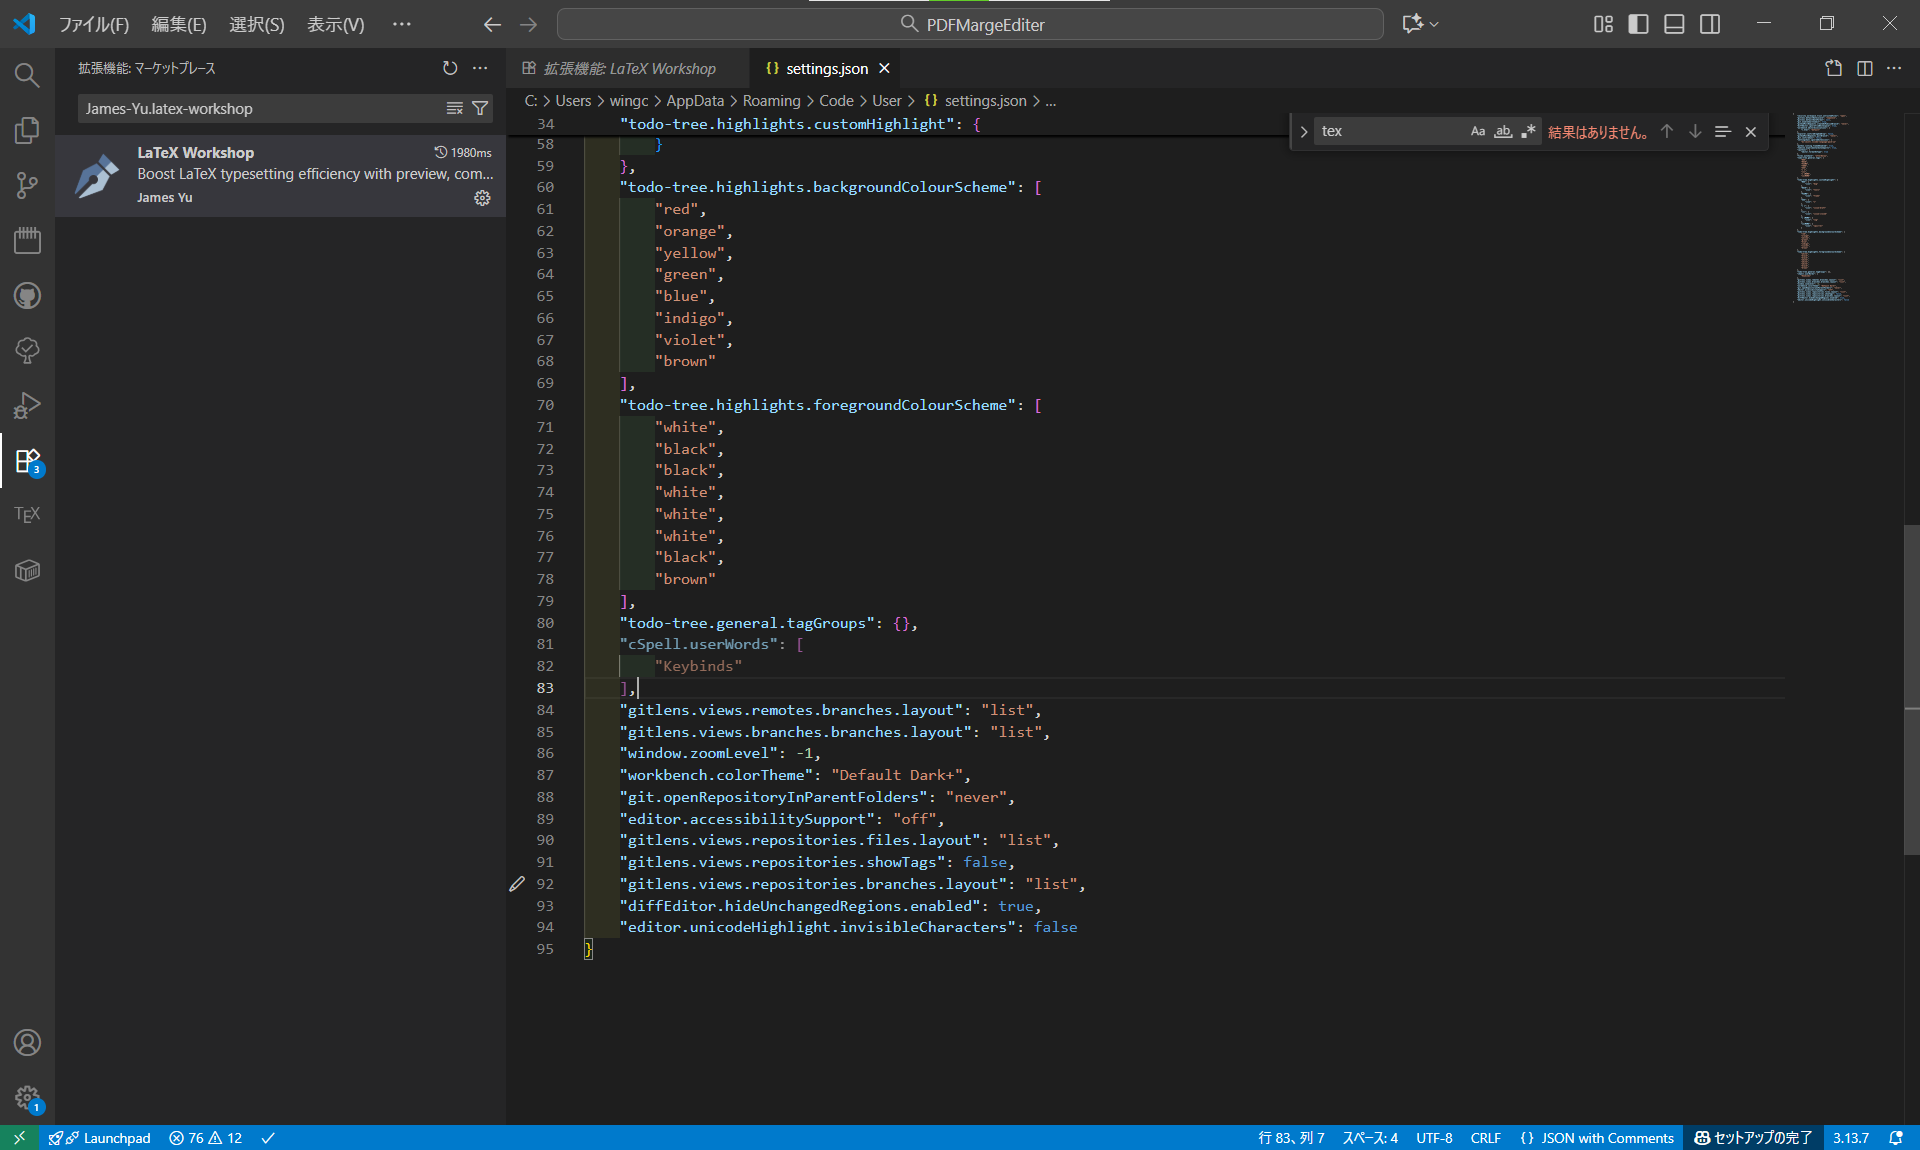Viewport: 1920px width, 1150px height.
Task: Open the Search view in the activity bar
Action: 27,76
